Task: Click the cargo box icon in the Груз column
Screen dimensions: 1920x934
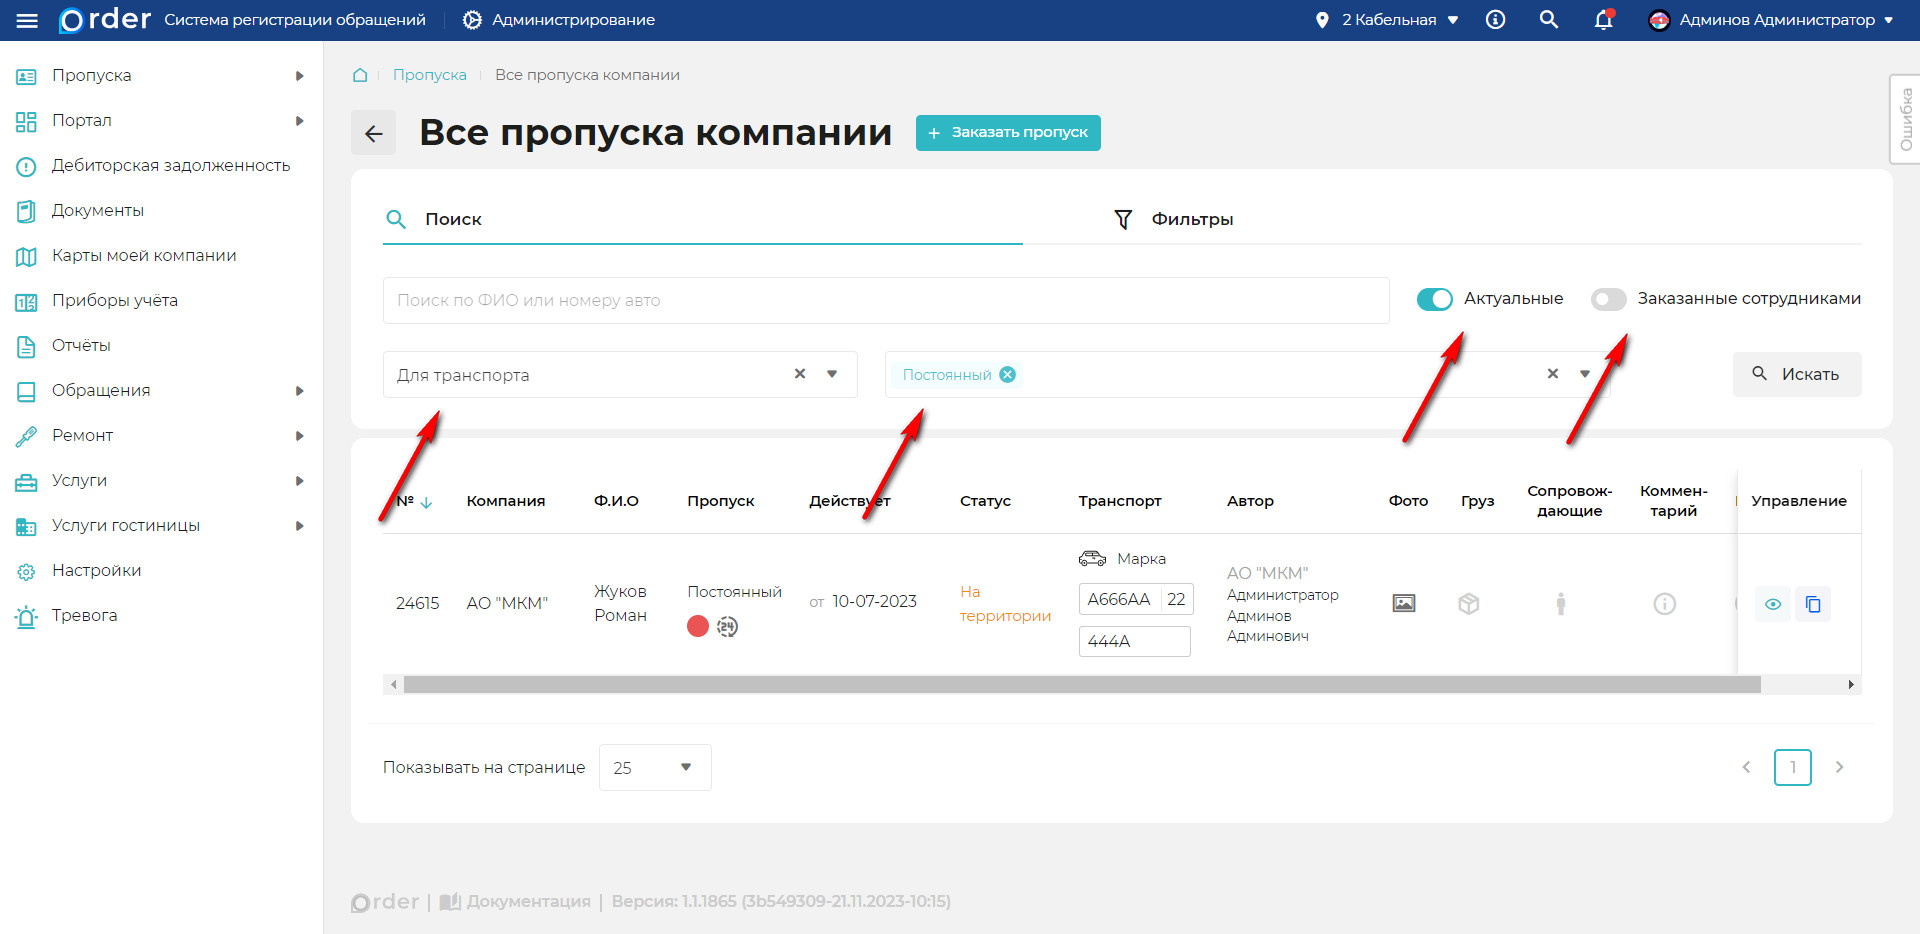Action: (1468, 603)
